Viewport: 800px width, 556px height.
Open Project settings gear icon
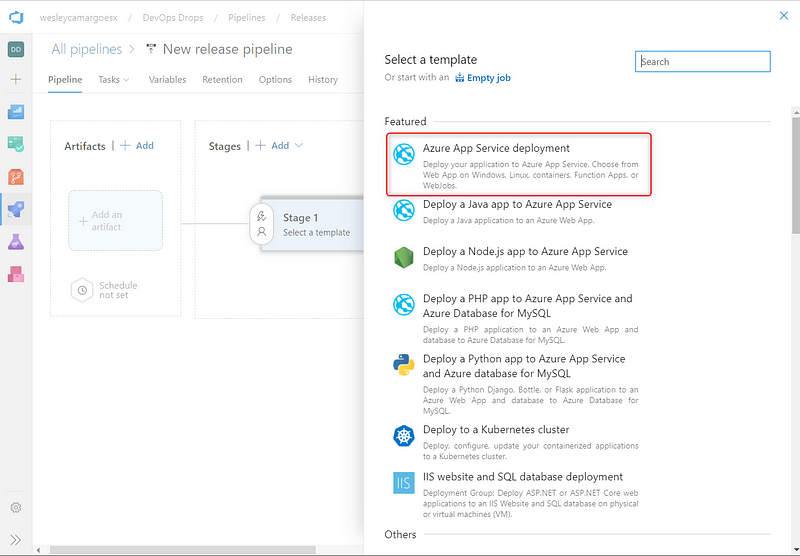pyautogui.click(x=16, y=509)
